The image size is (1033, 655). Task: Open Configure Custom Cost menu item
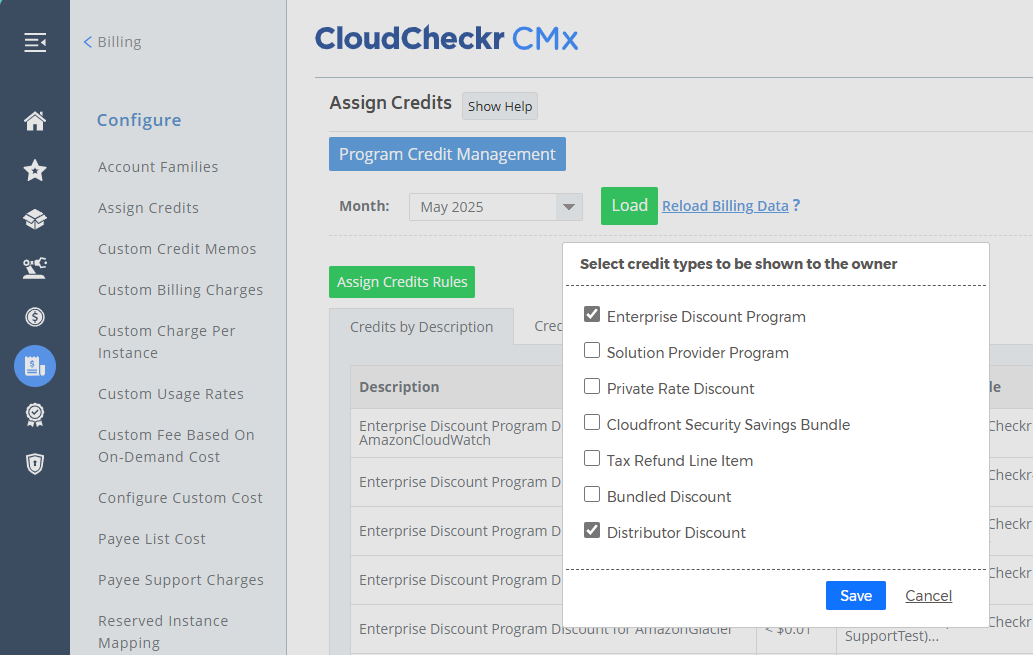pyautogui.click(x=181, y=498)
